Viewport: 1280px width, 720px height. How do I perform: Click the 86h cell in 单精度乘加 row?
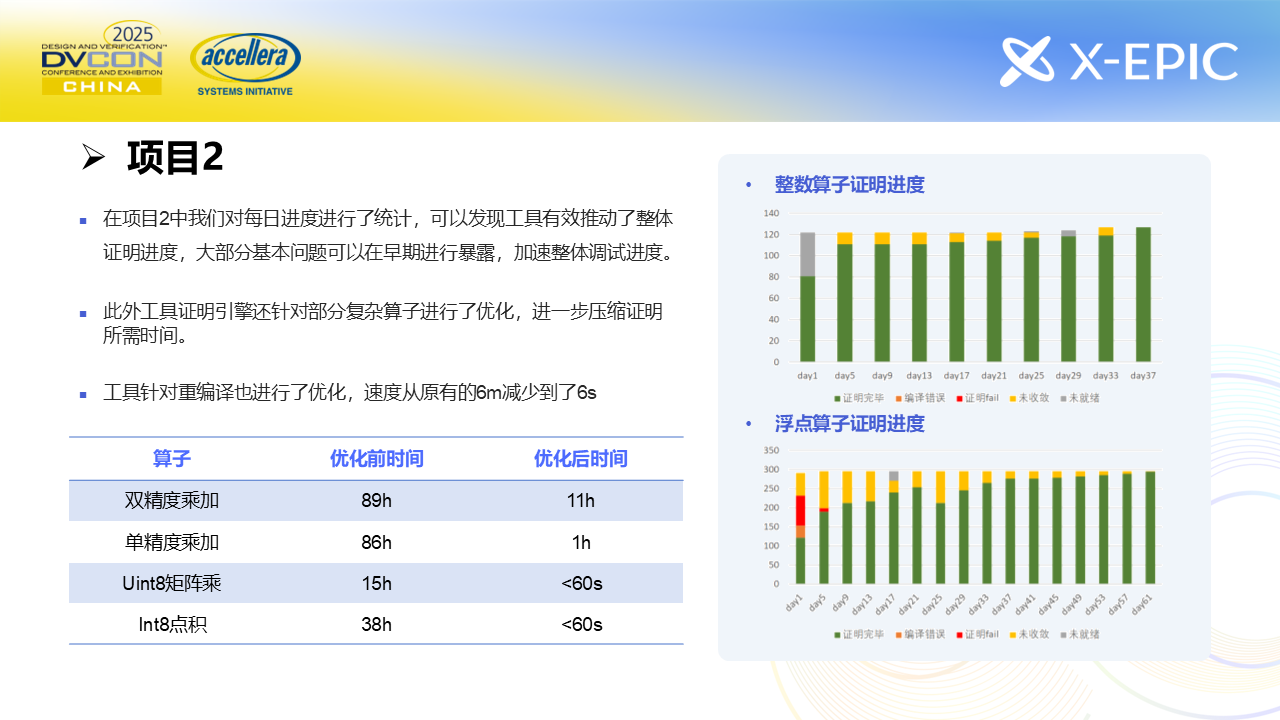click(377, 543)
